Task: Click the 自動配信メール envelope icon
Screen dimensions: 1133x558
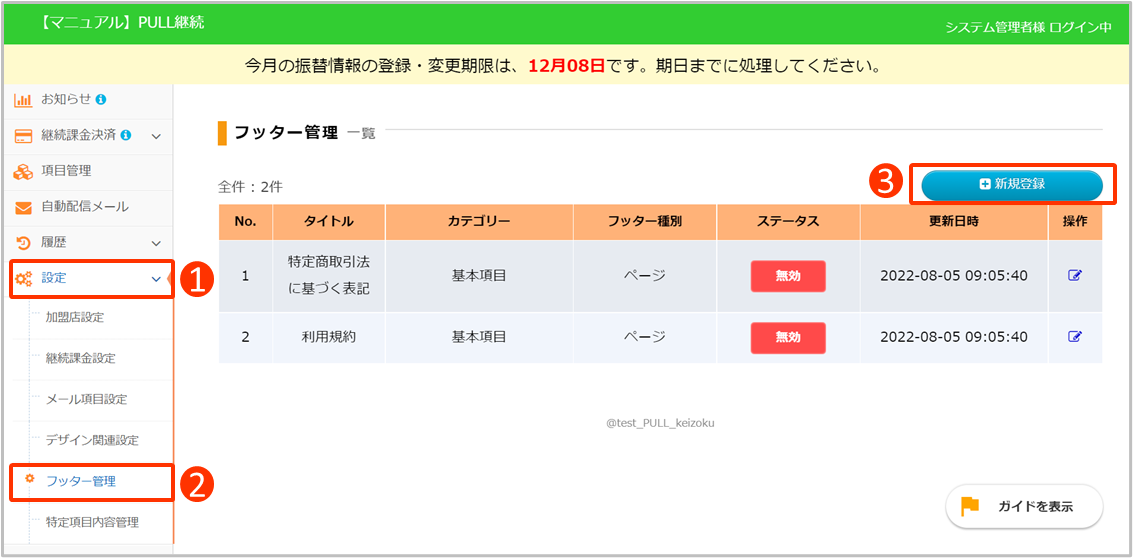Action: click(x=23, y=208)
